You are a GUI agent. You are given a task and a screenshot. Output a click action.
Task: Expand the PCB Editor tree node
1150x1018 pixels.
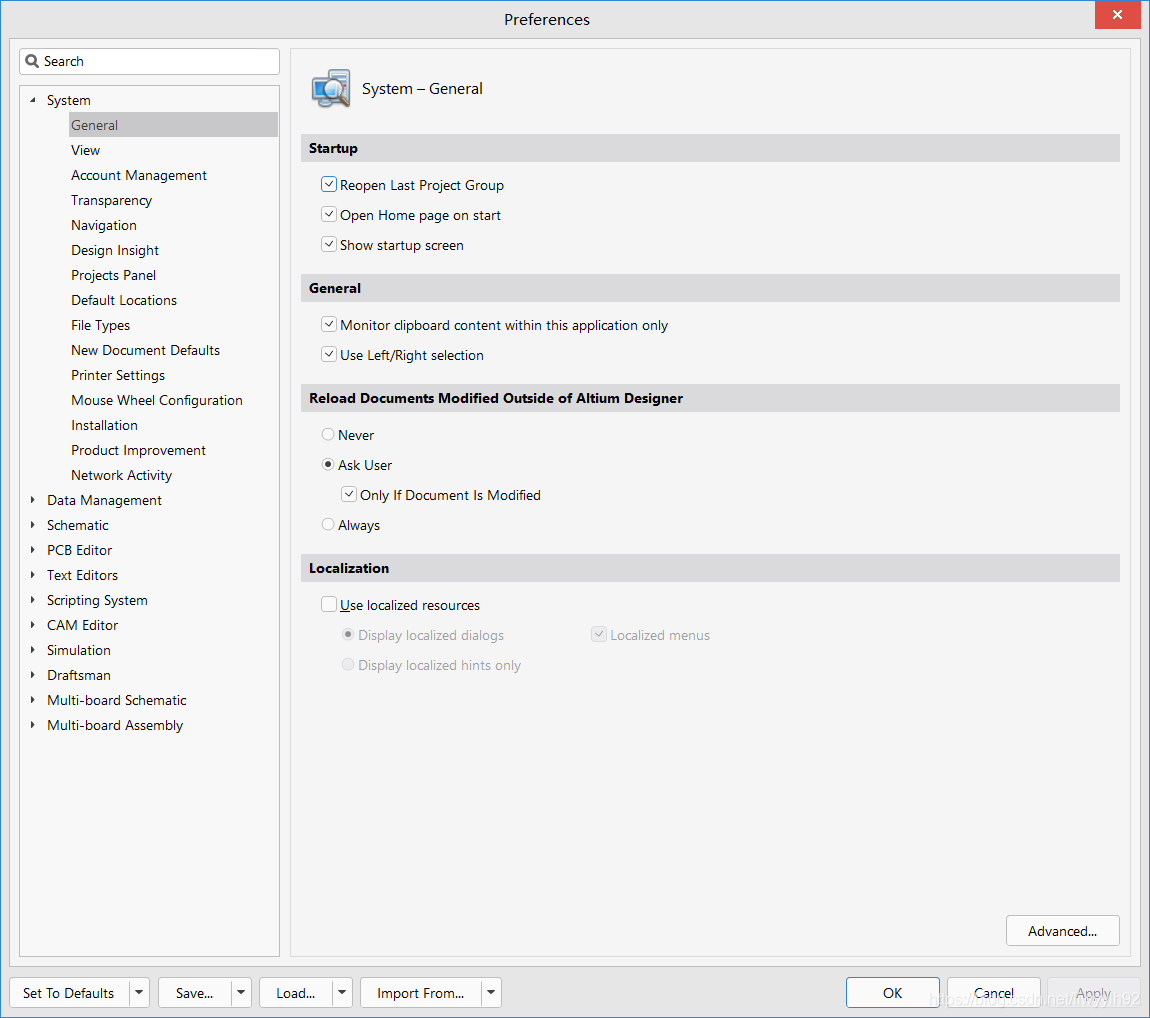[33, 550]
